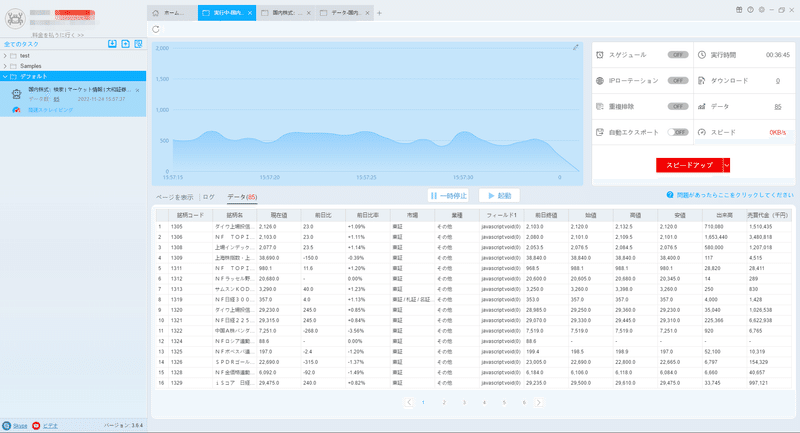Click the data count 85 in right panel
The image size is (800, 433).
(778, 107)
